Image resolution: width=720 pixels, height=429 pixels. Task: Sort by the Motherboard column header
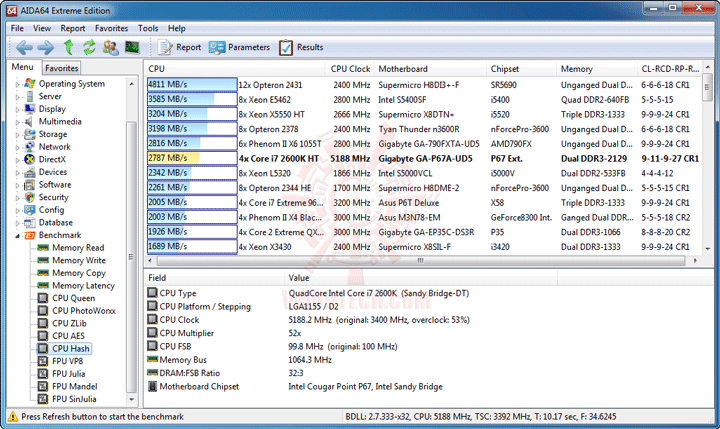click(430, 69)
